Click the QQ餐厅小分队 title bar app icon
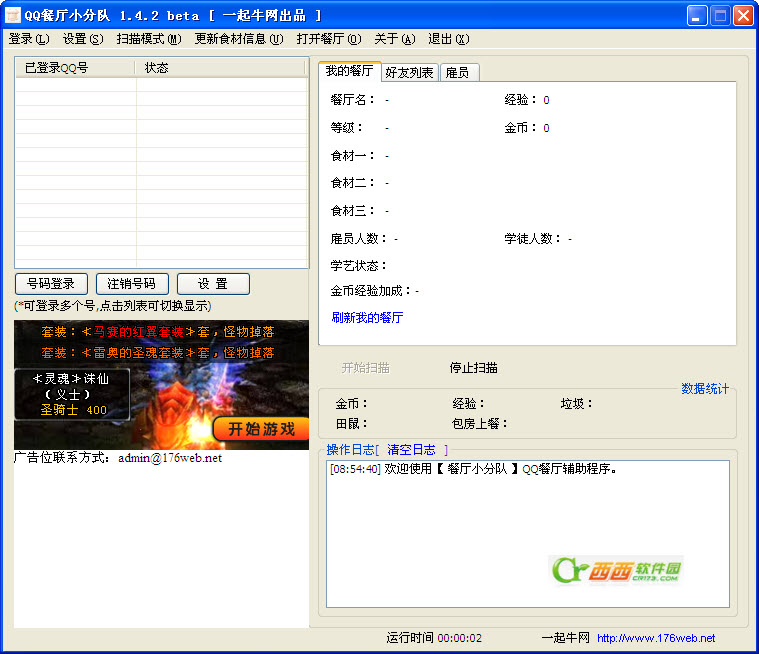Viewport: 759px width, 654px height. (13, 15)
